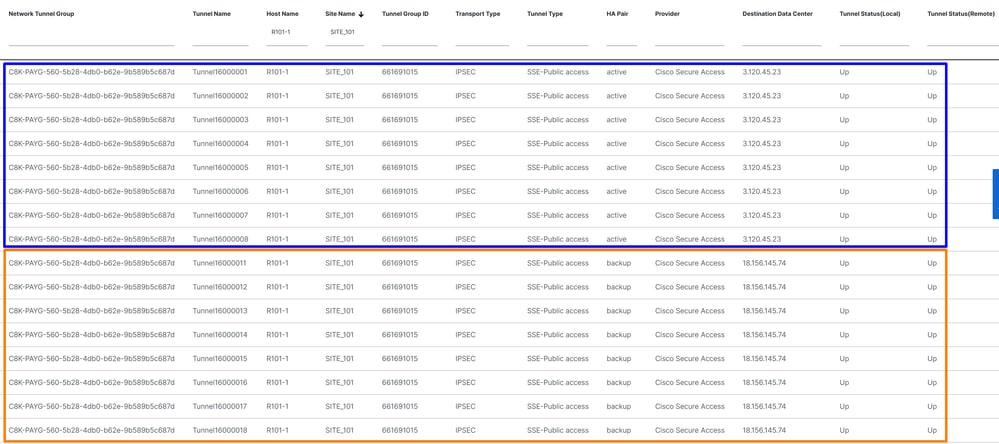This screenshot has width=999, height=444.
Task: Select Tunnel16000001 name cell
Action: click(x=220, y=72)
